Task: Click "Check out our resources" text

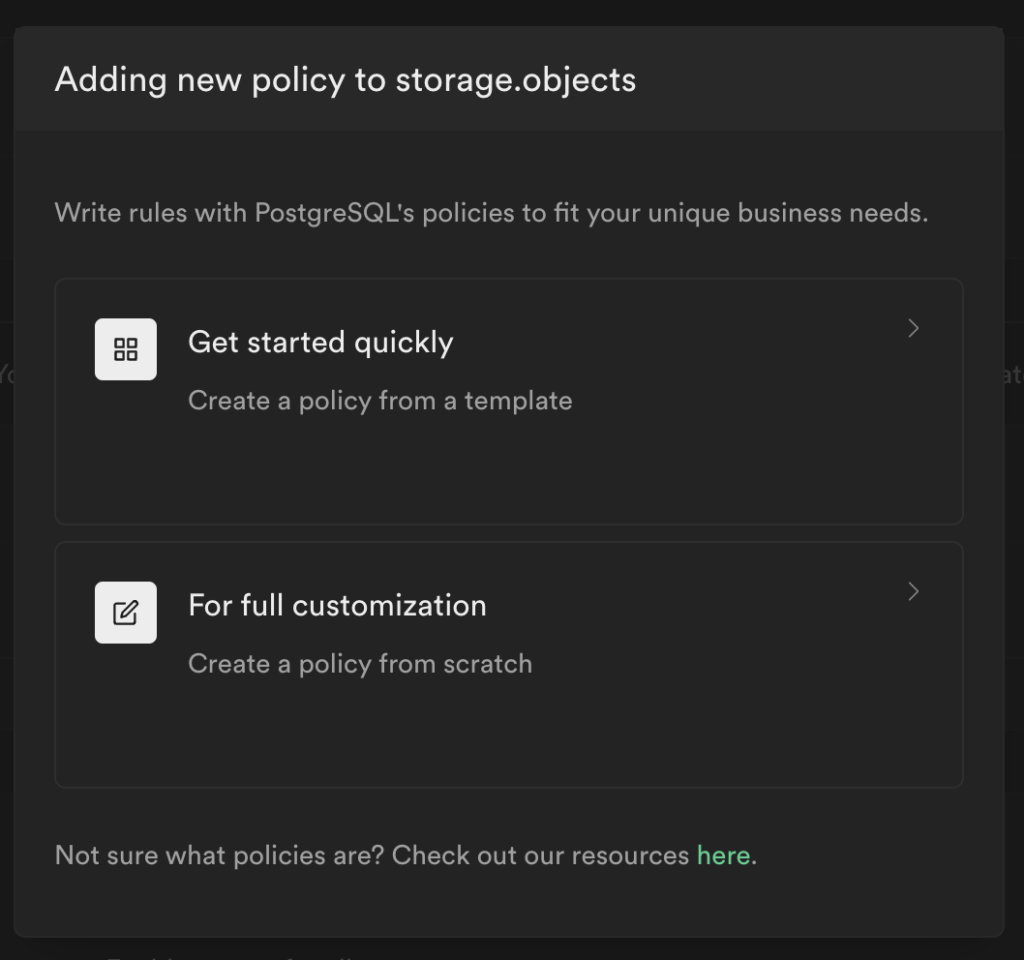Action: point(540,855)
